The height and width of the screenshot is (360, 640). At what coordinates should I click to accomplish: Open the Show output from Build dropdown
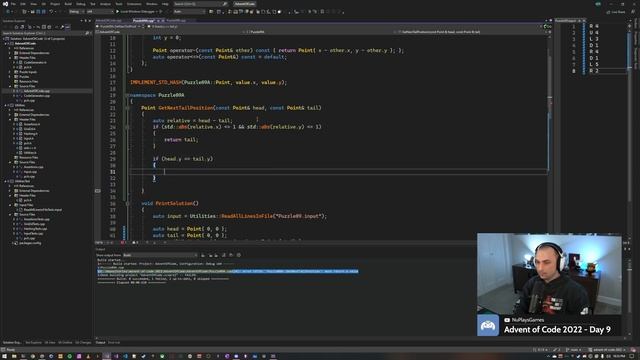160,255
